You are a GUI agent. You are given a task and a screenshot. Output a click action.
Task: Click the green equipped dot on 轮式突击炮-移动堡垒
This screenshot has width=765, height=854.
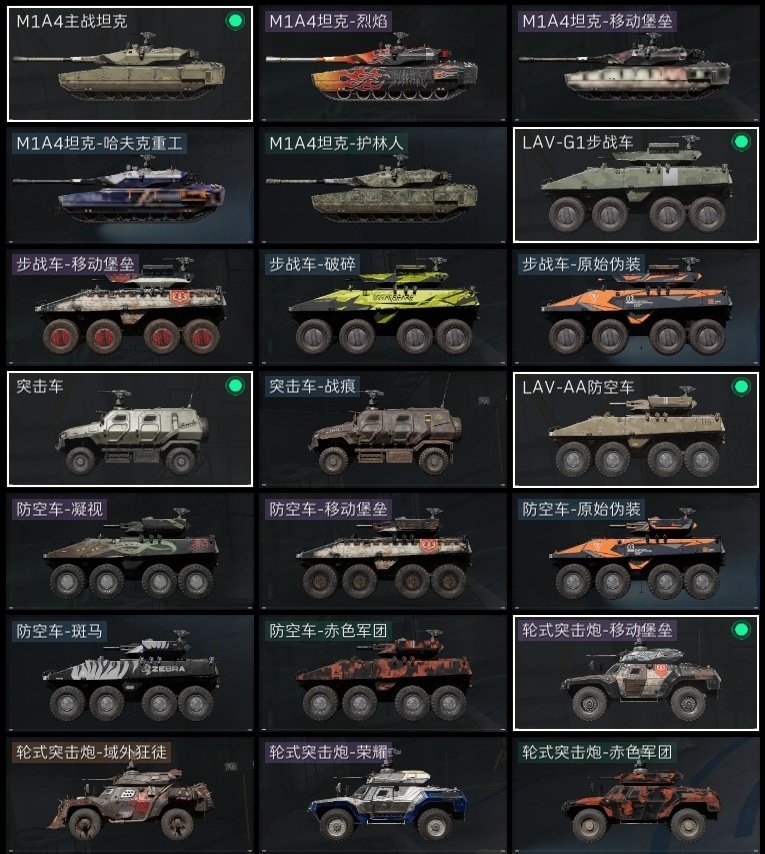click(741, 630)
